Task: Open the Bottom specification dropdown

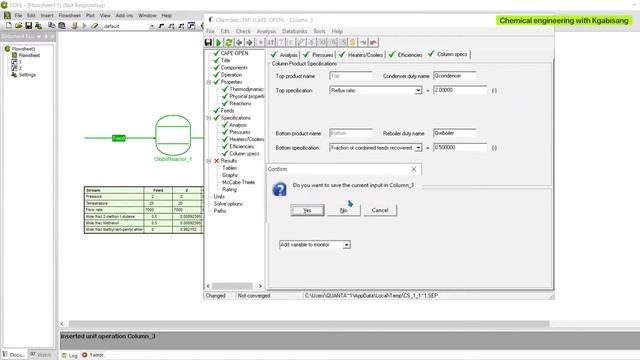Action: (x=418, y=148)
